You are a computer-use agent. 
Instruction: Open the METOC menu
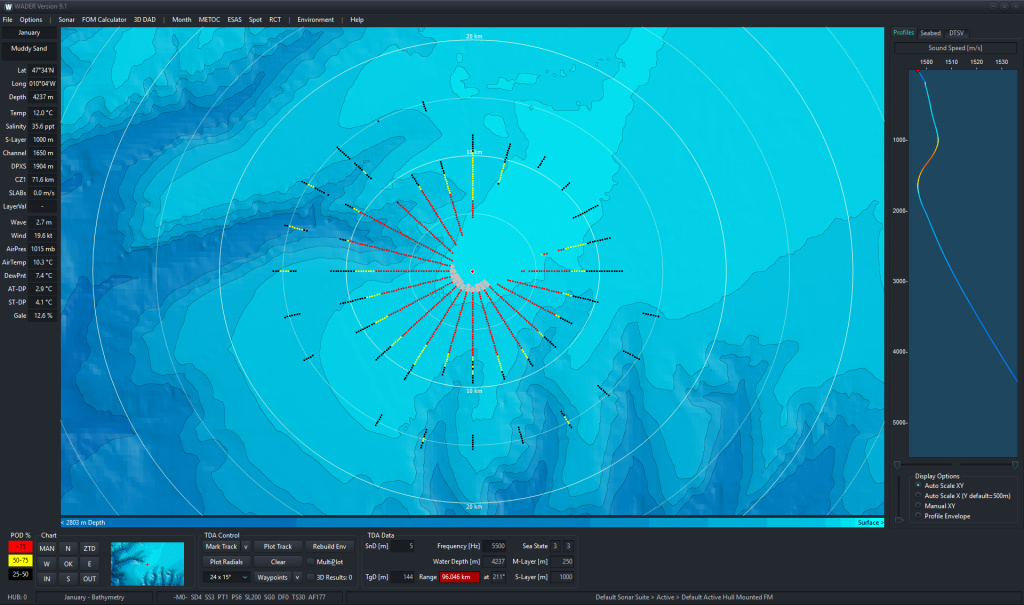(208, 19)
